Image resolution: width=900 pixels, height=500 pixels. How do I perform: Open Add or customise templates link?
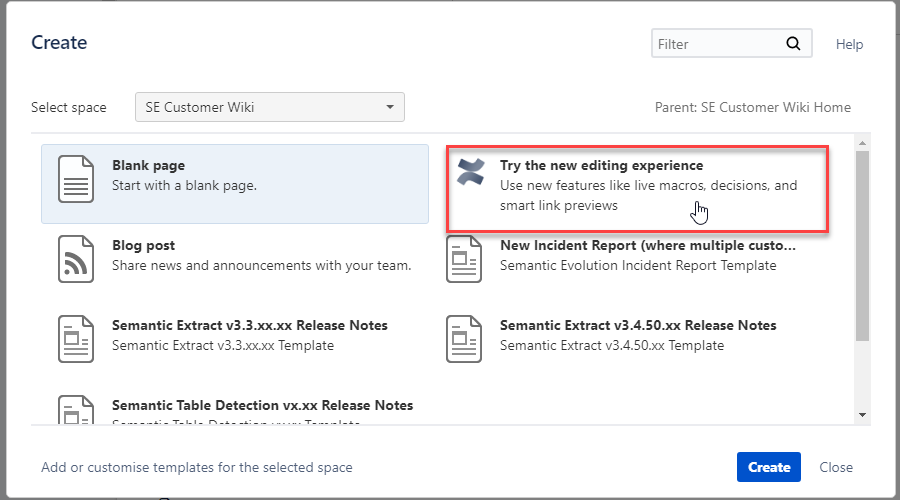[x=197, y=467]
